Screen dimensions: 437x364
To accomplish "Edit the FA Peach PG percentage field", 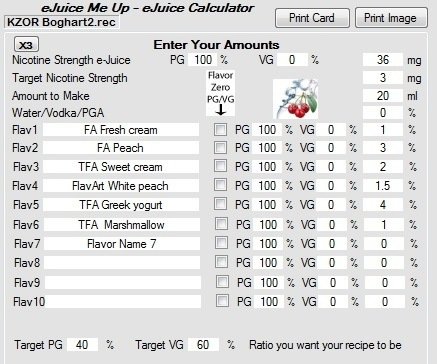I will 268,148.
